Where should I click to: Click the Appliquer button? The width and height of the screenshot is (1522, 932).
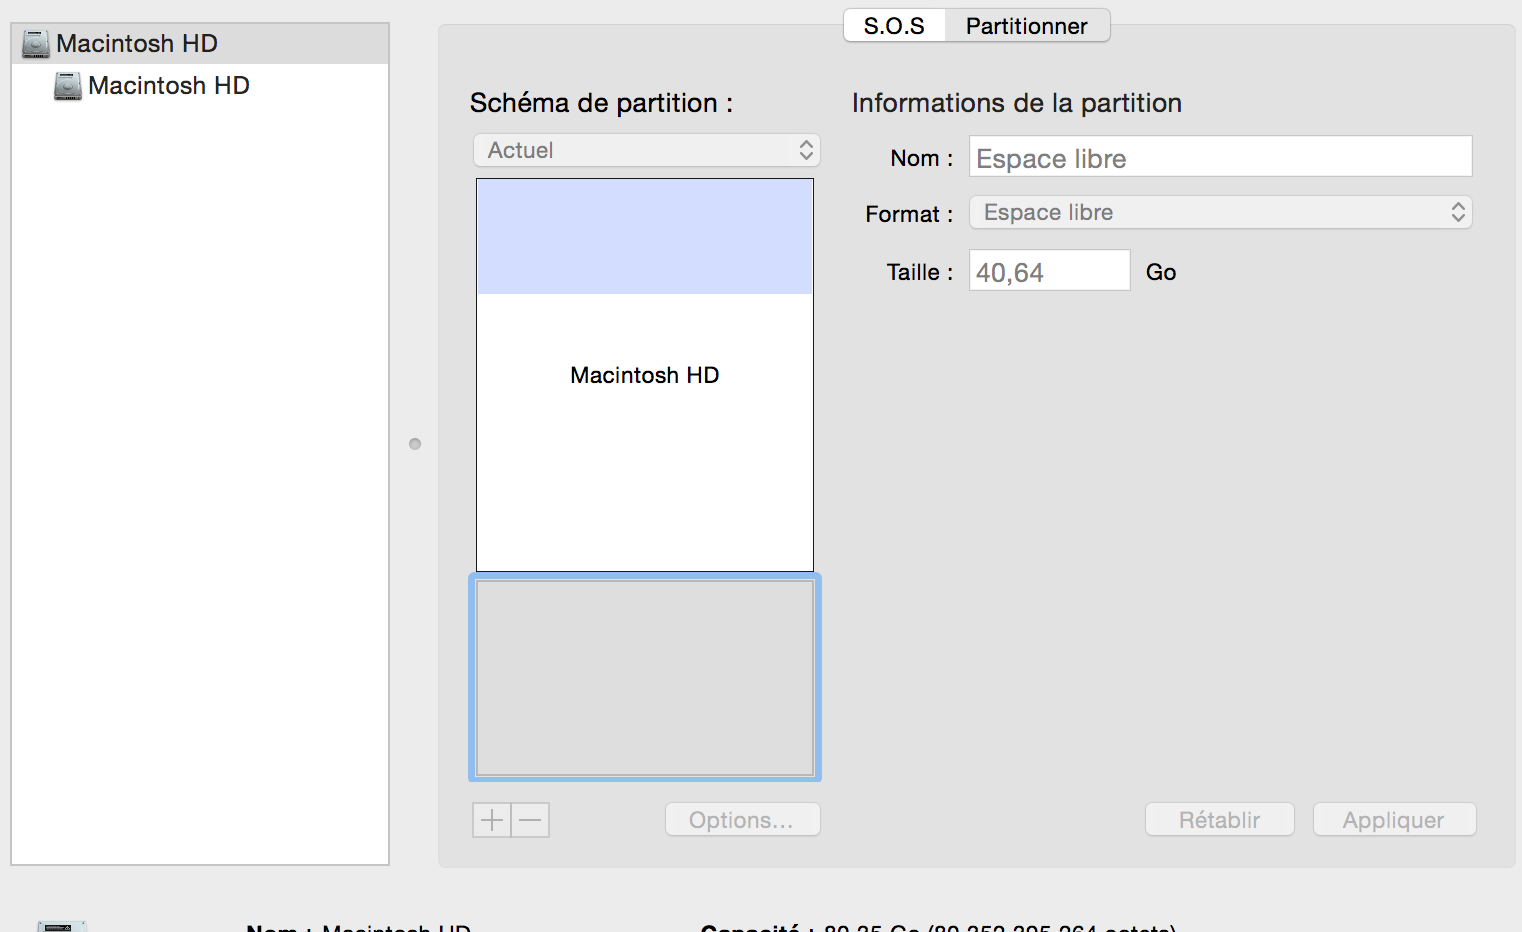pos(1394,820)
